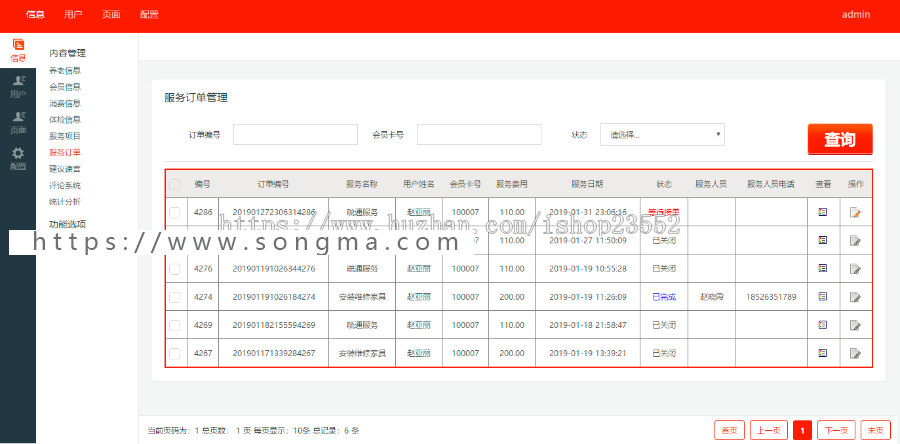Edit order 4274 using its pencil icon
900x444 pixels.
point(855,297)
